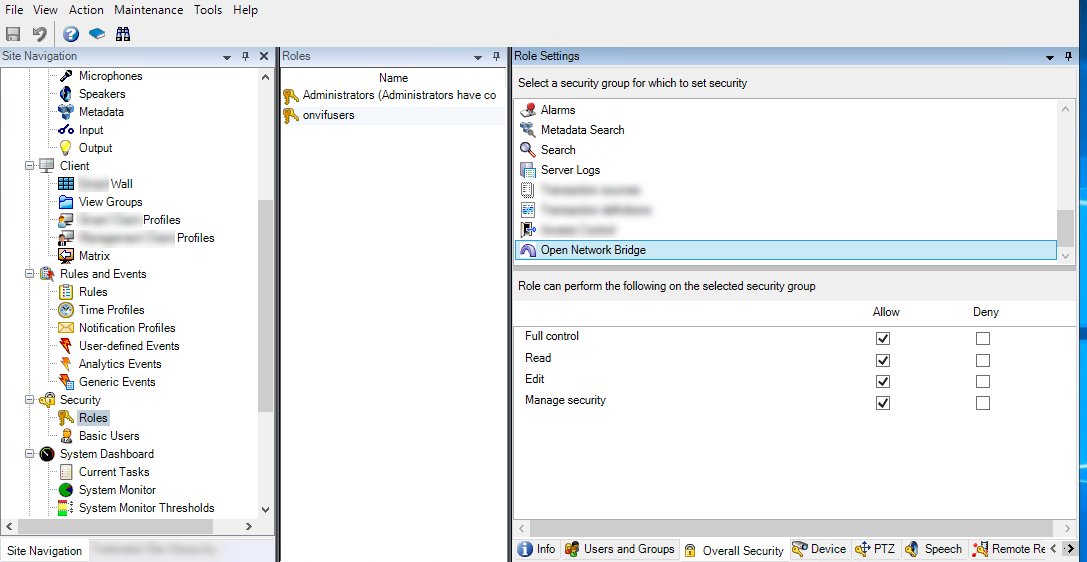Image resolution: width=1087 pixels, height=562 pixels.
Task: Click the Save floppy disk toolbar icon
Action: tap(13, 34)
